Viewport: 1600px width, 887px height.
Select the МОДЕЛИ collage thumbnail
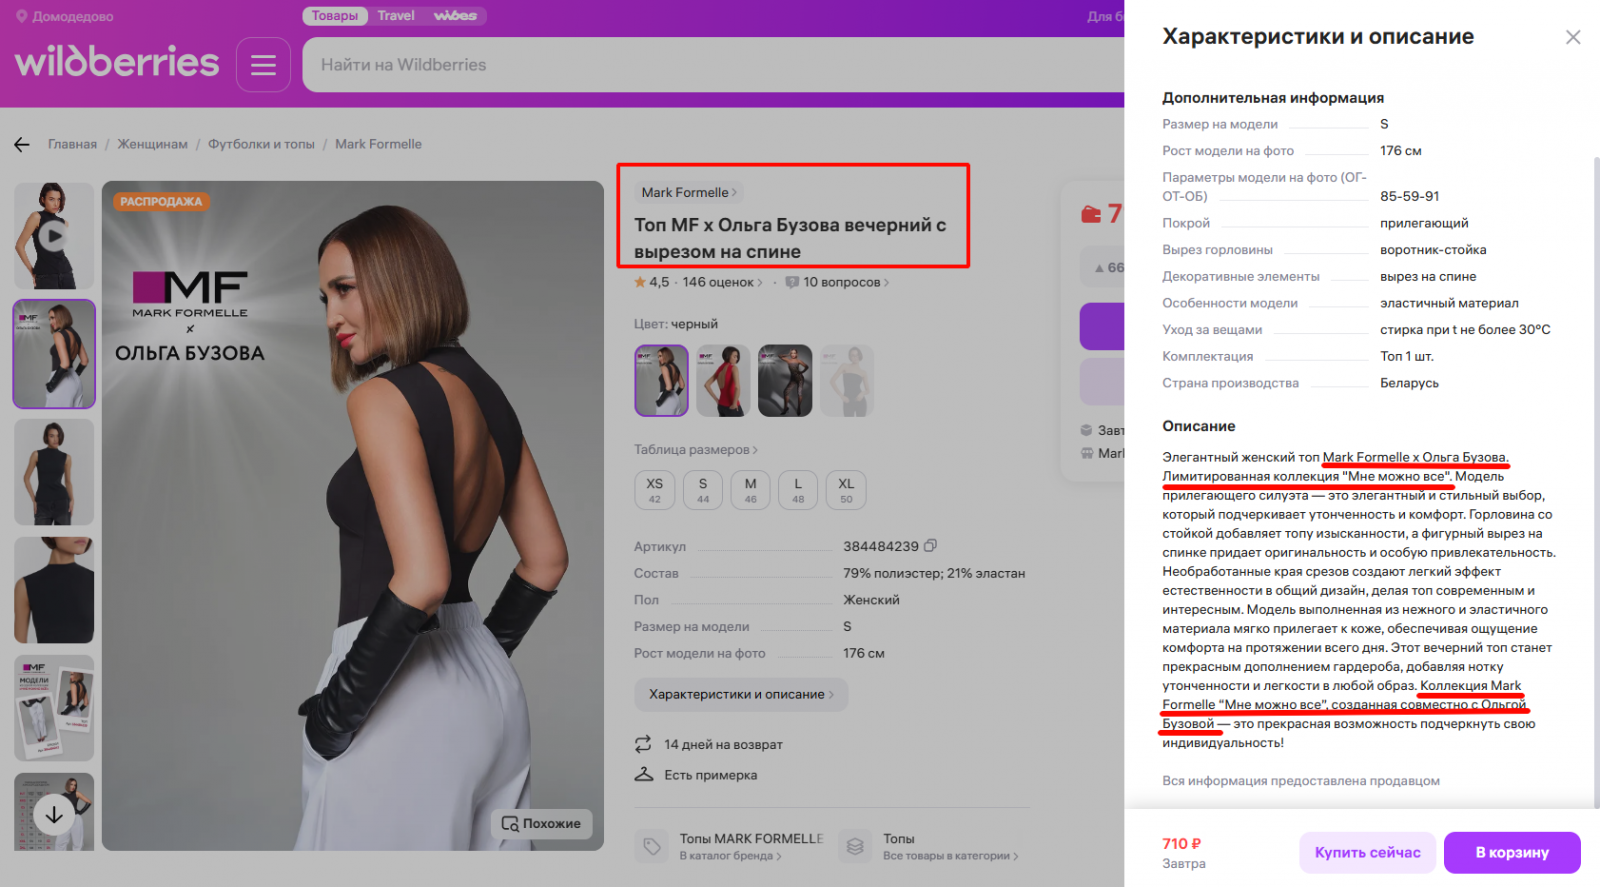coord(54,708)
